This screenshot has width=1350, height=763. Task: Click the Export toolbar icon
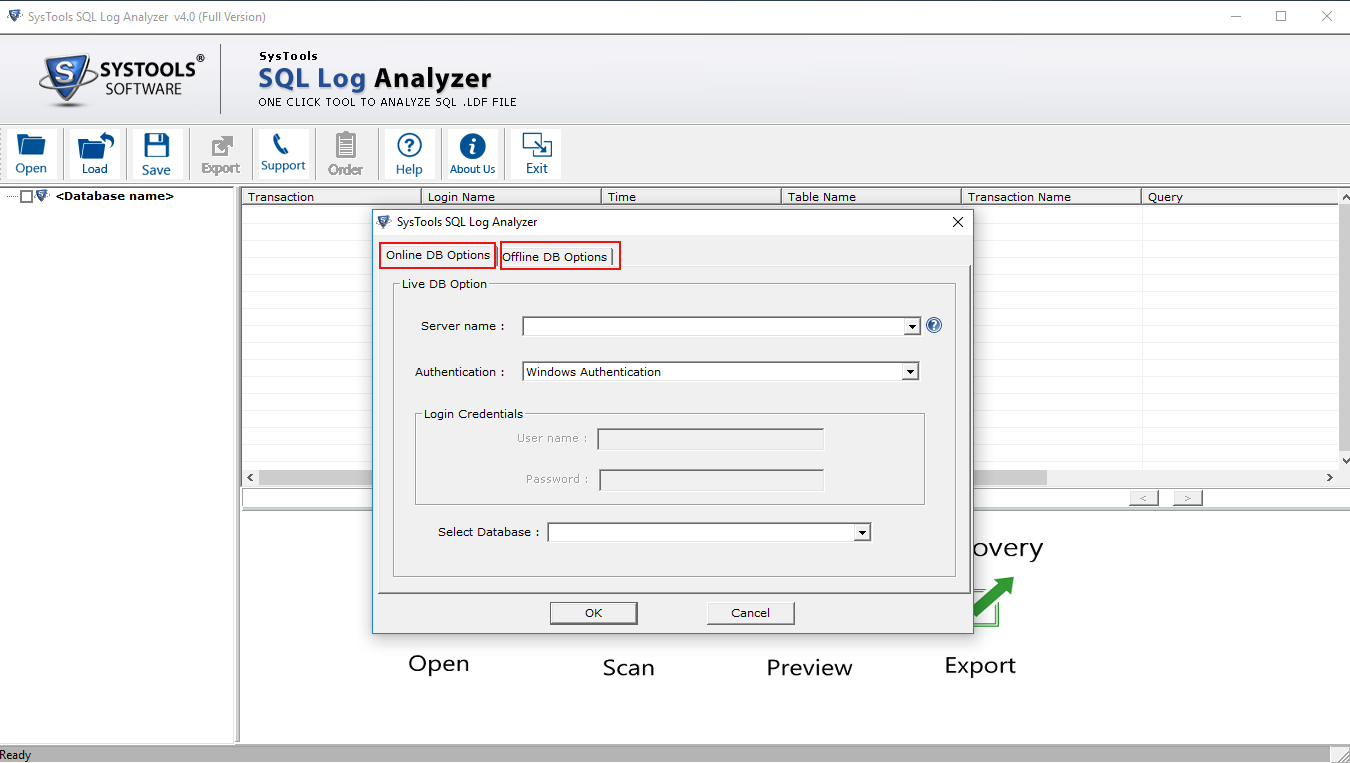pyautogui.click(x=220, y=154)
